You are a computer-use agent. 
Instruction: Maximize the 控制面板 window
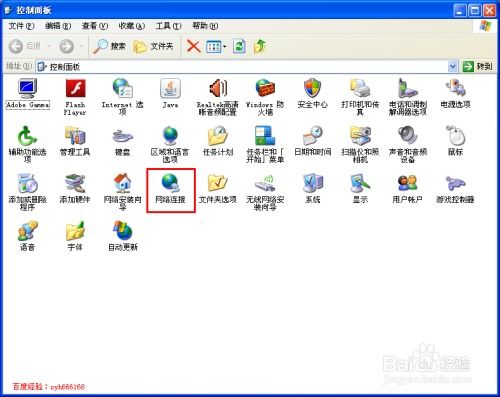[475, 11]
